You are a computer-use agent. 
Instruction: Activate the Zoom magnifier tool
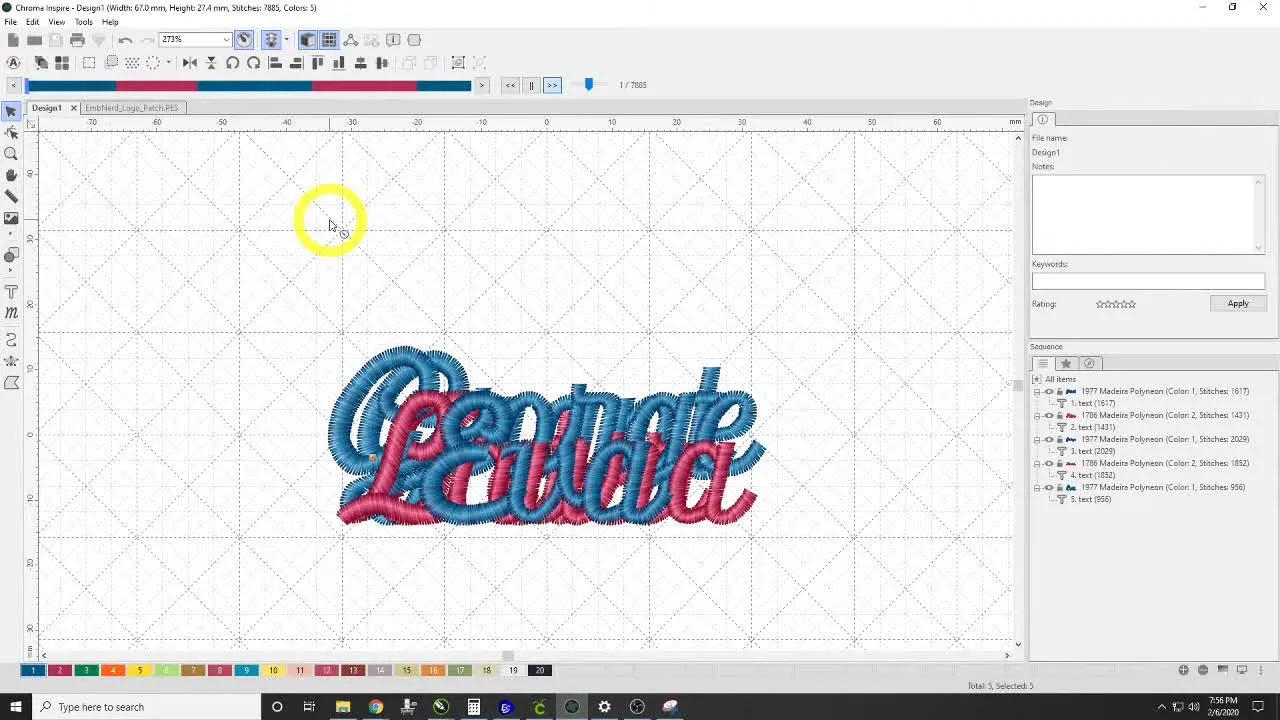point(11,154)
